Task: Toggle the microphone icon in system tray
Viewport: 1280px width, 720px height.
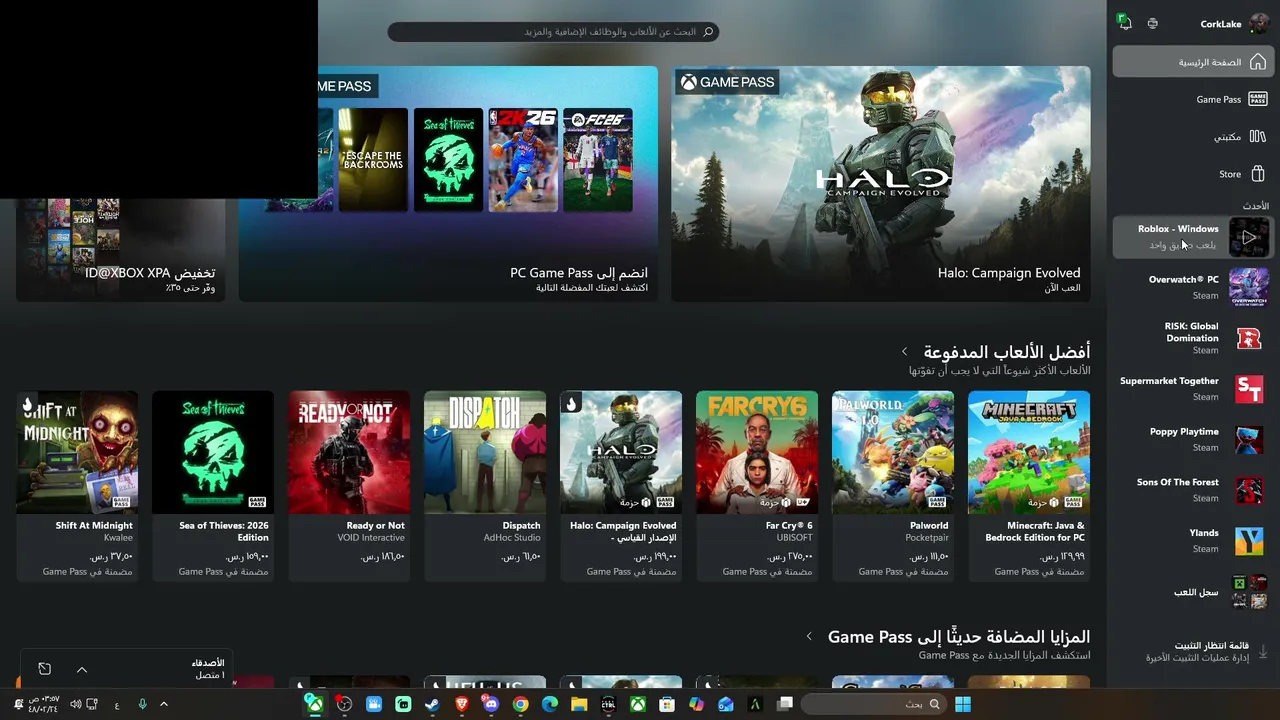Action: click(x=142, y=705)
